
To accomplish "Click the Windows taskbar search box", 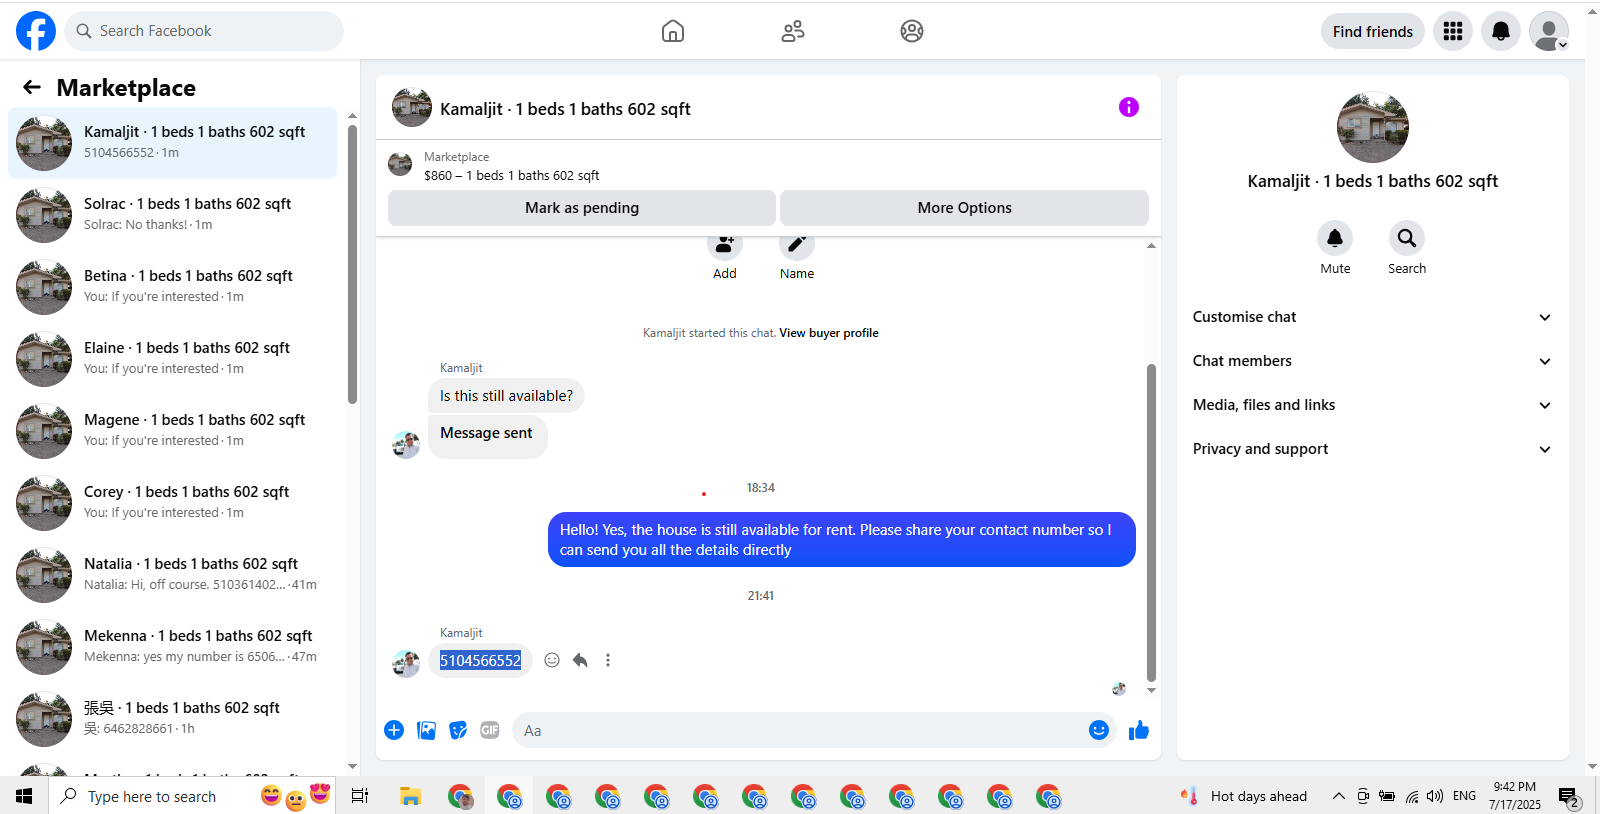I will pos(192,796).
